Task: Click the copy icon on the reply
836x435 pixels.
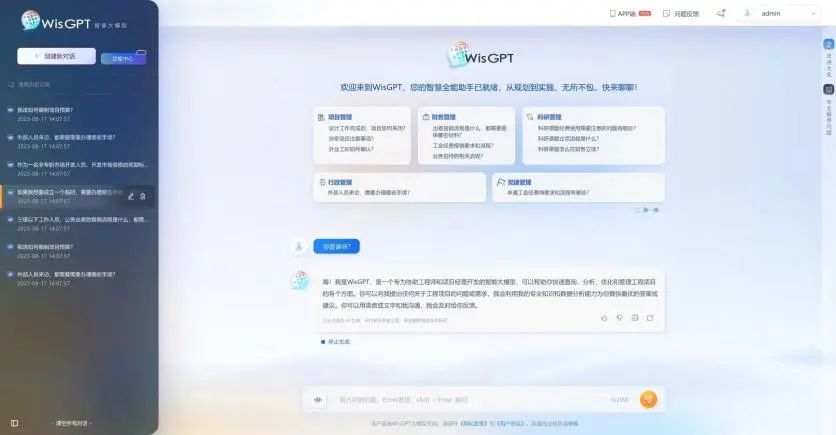Action: tap(635, 318)
